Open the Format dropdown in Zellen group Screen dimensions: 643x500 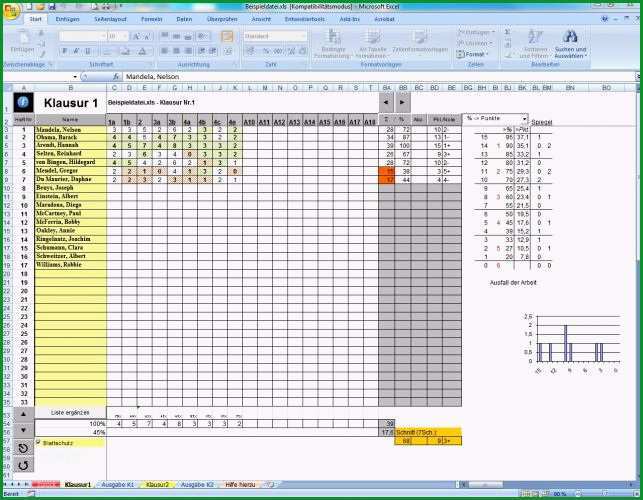(x=473, y=54)
